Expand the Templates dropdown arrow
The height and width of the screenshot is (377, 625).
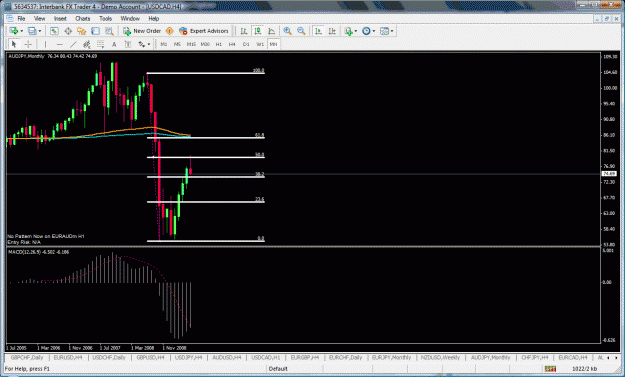[x=392, y=31]
